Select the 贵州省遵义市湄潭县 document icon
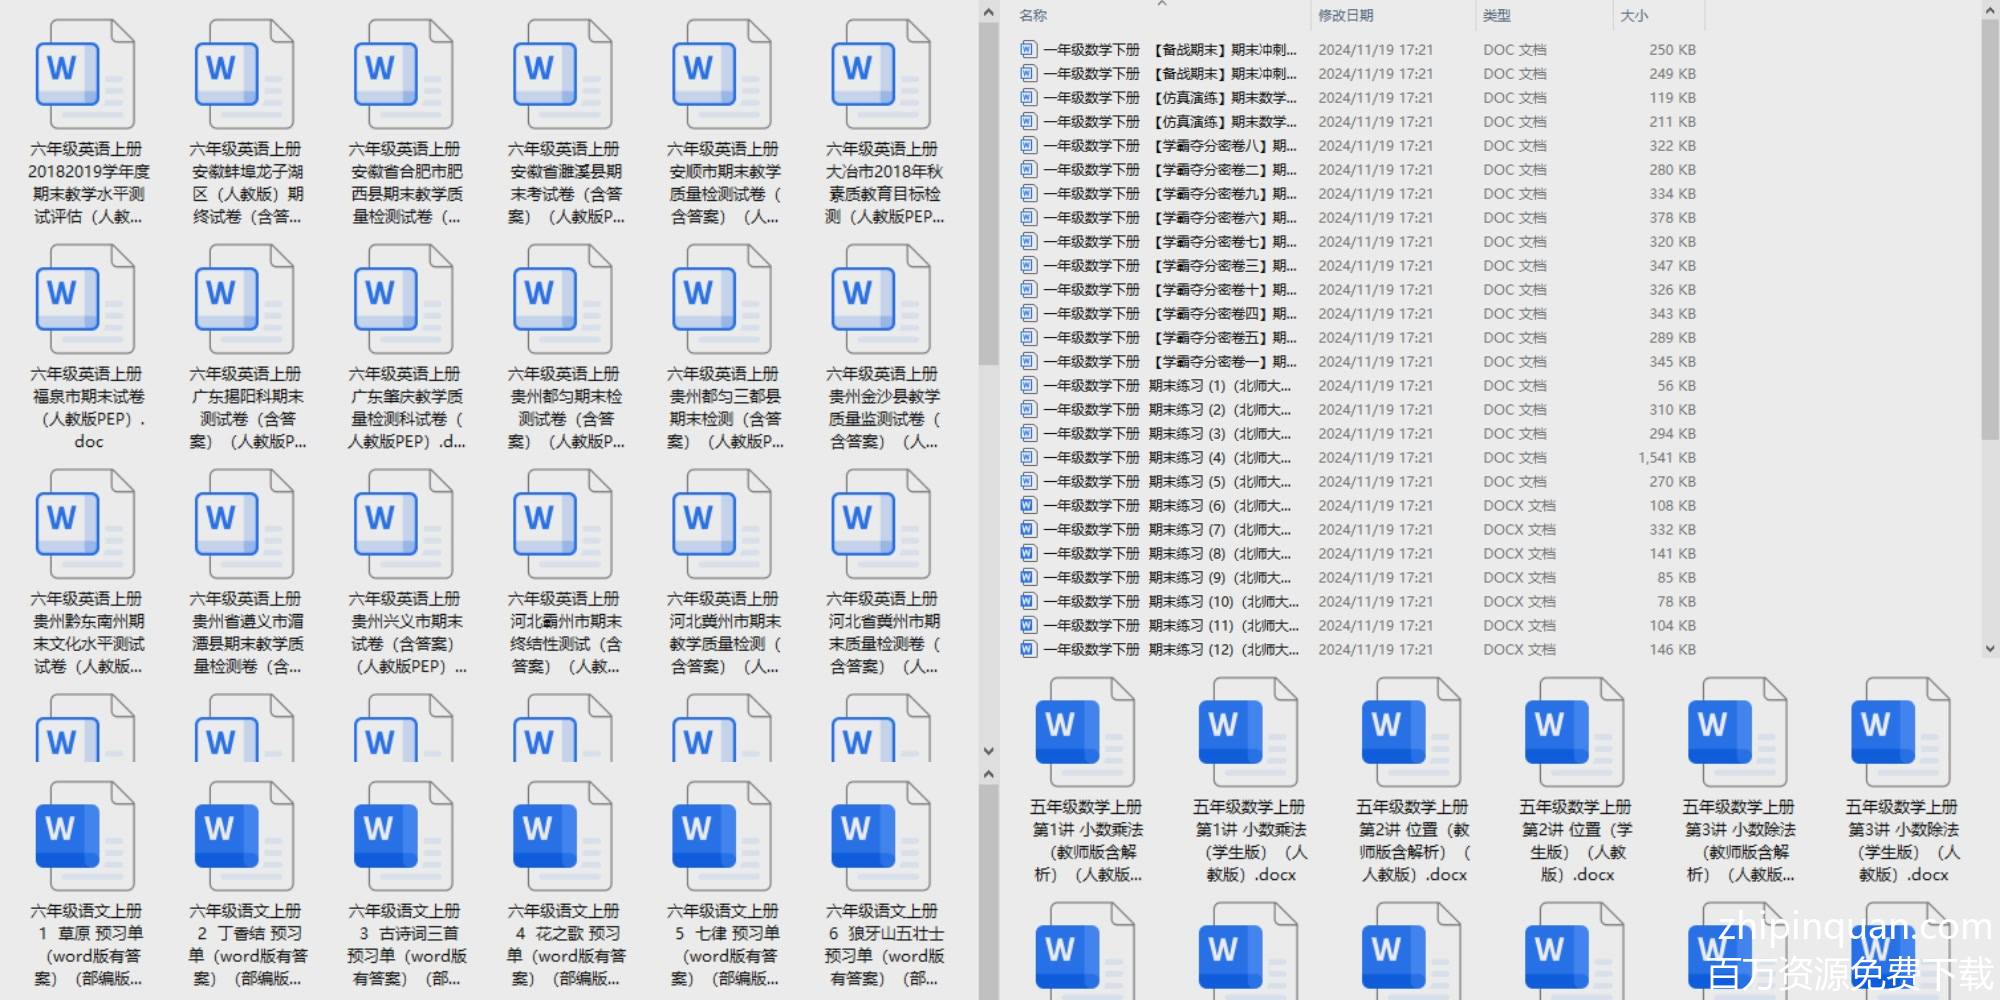The image size is (2000, 1000). point(244,525)
